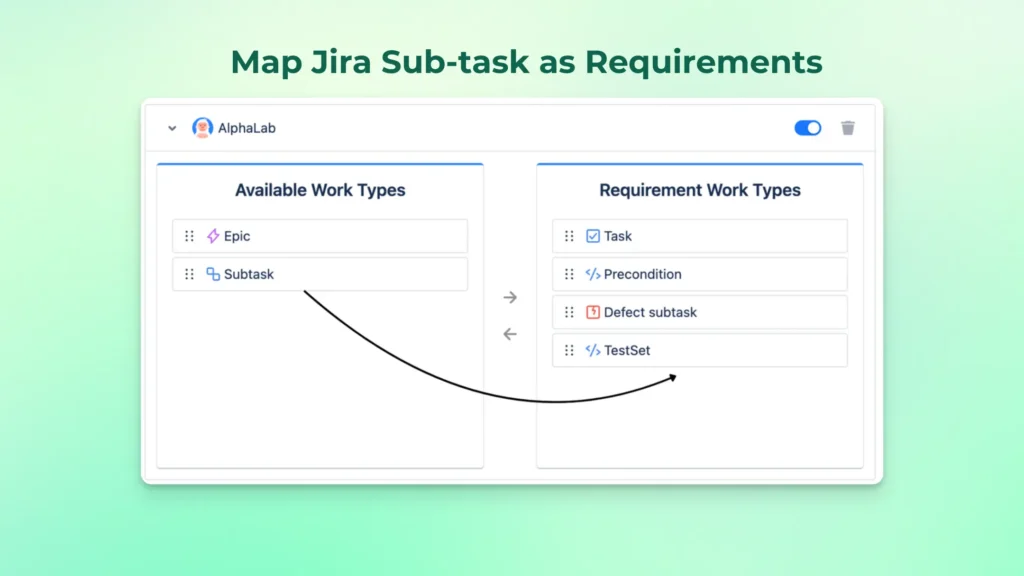
Task: Delete AlphaLab with the trash icon
Action: click(x=848, y=128)
